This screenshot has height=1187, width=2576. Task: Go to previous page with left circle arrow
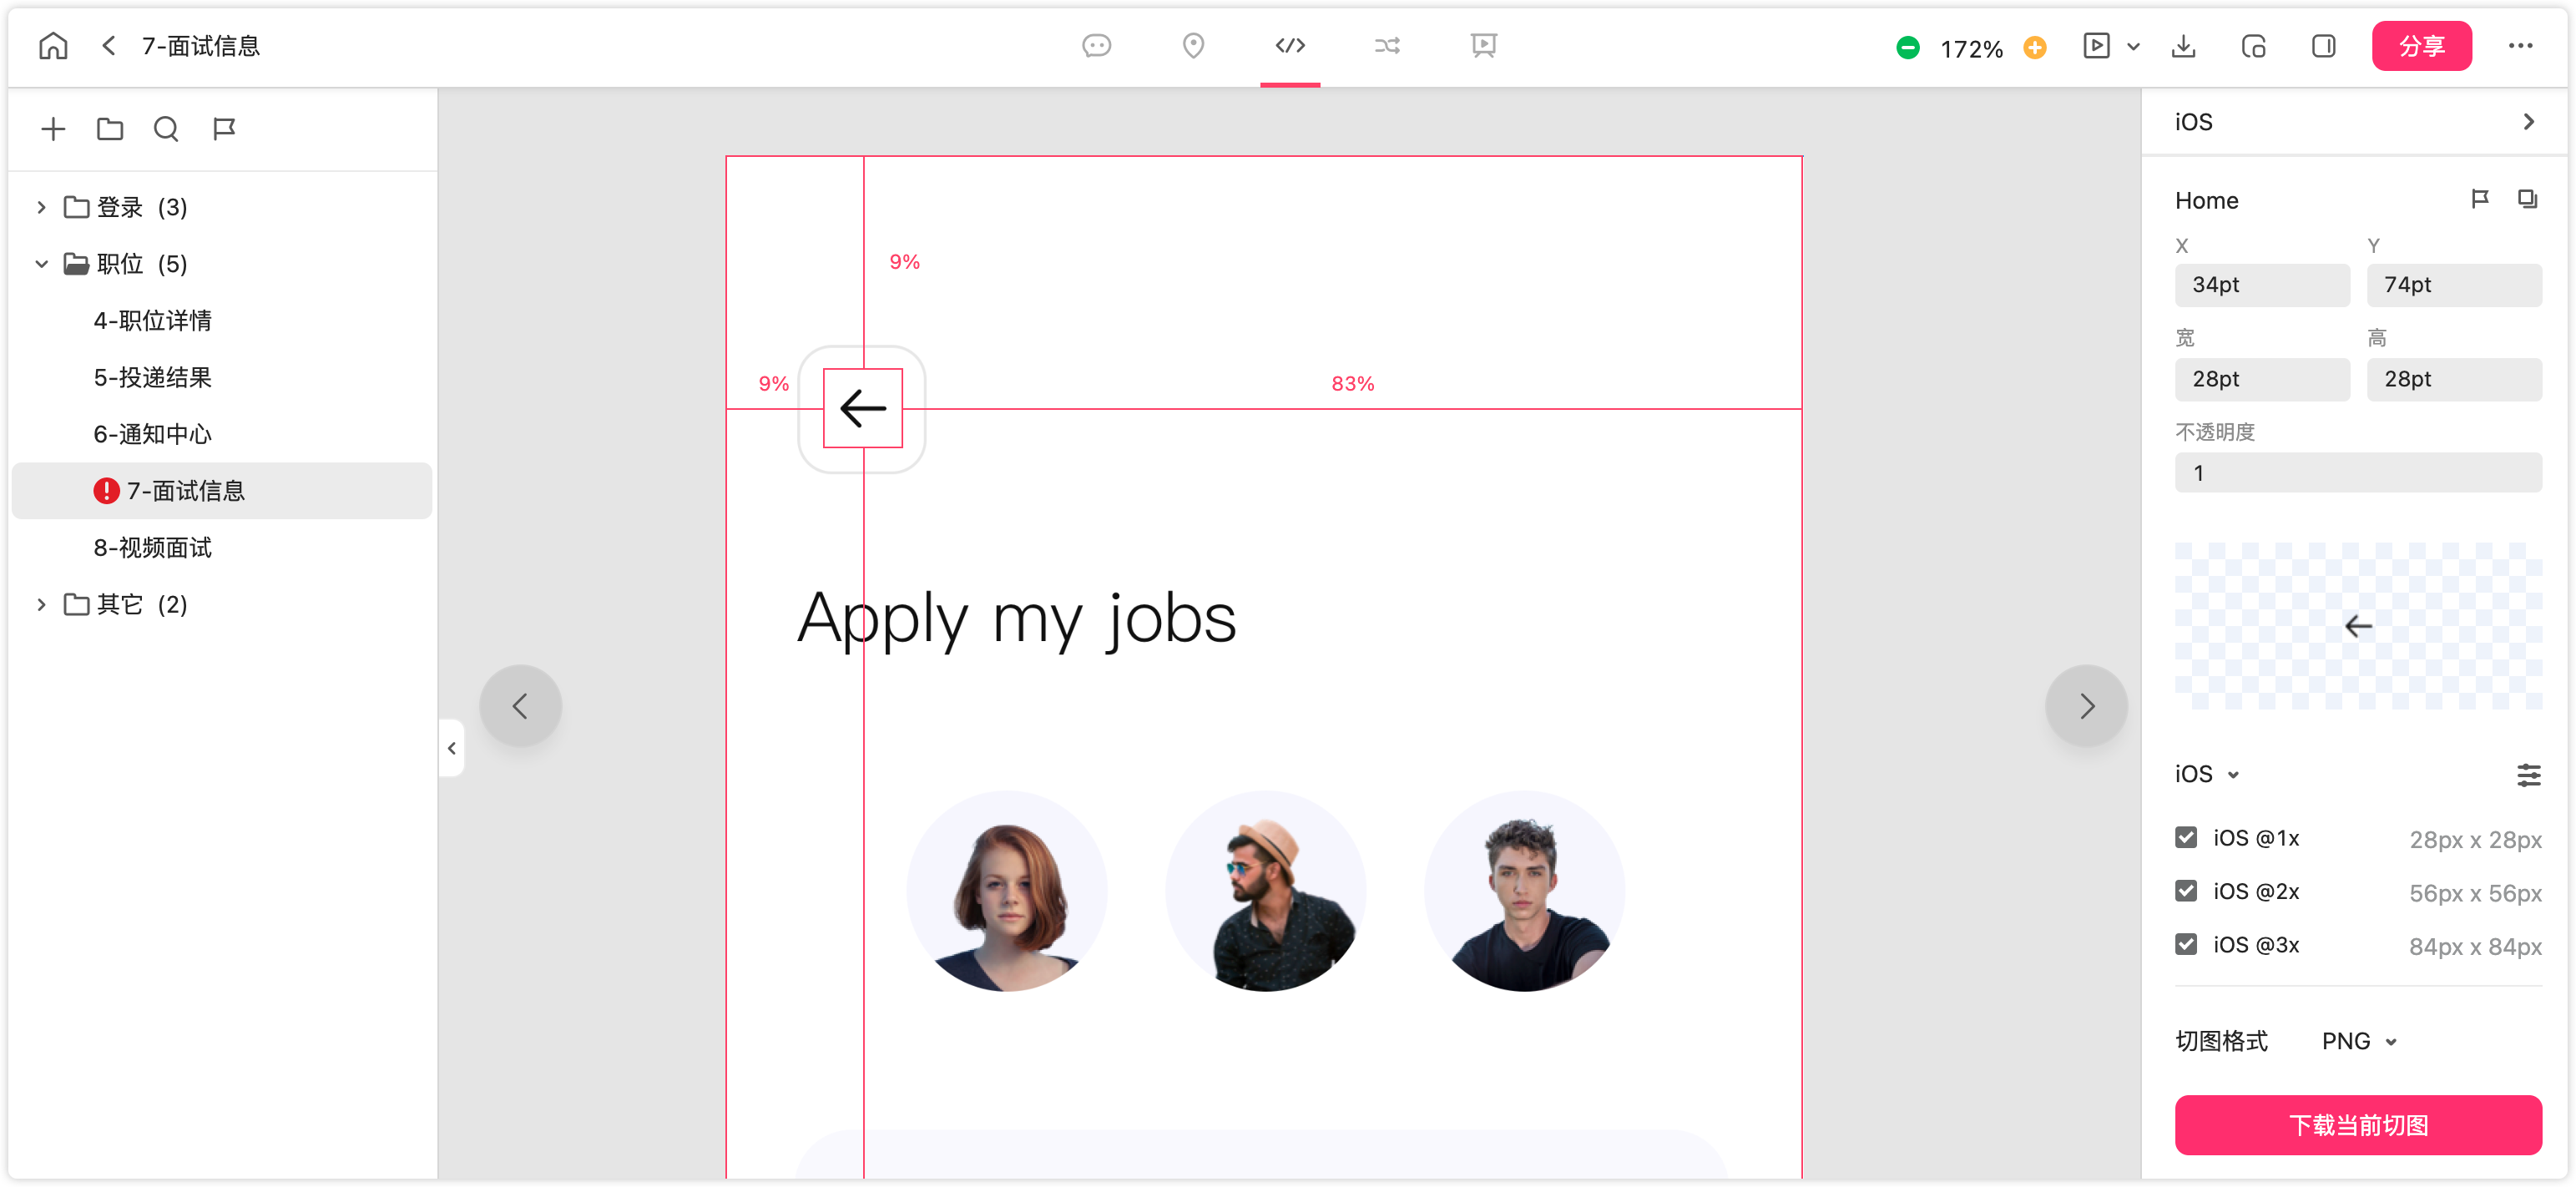[x=520, y=706]
